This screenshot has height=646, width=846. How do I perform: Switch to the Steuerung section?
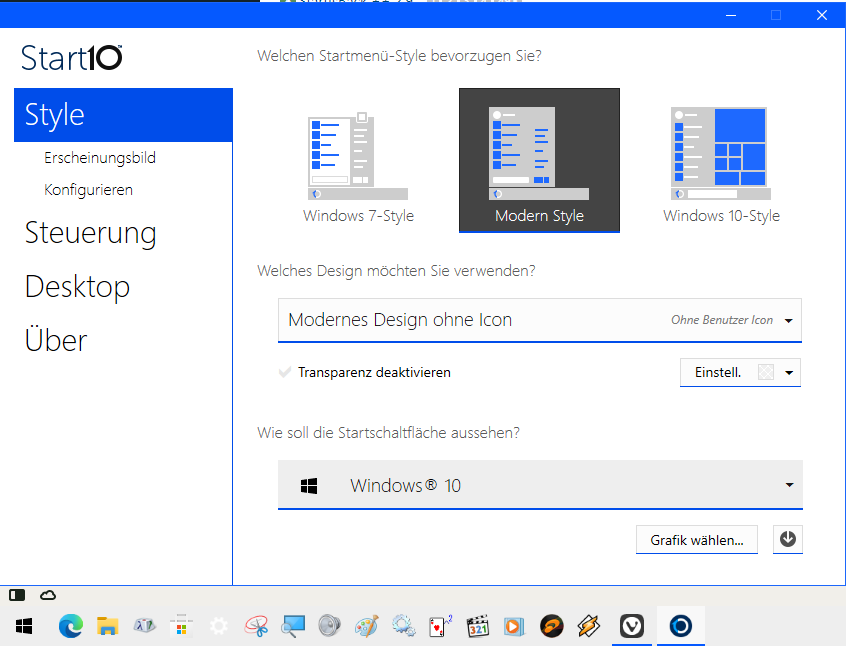click(x=91, y=233)
